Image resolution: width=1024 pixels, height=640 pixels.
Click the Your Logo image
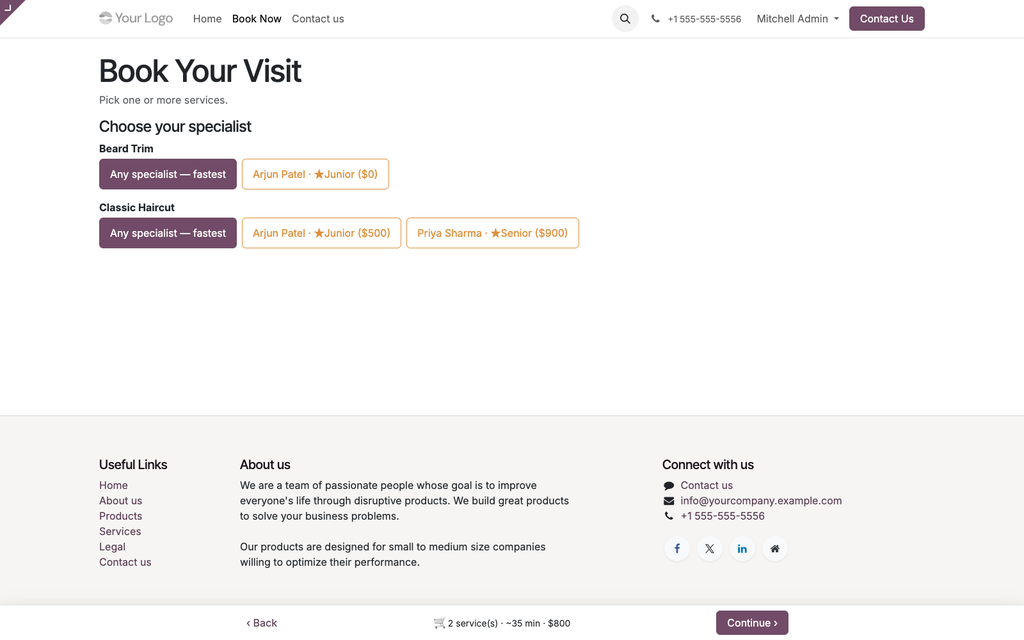[x=136, y=18]
